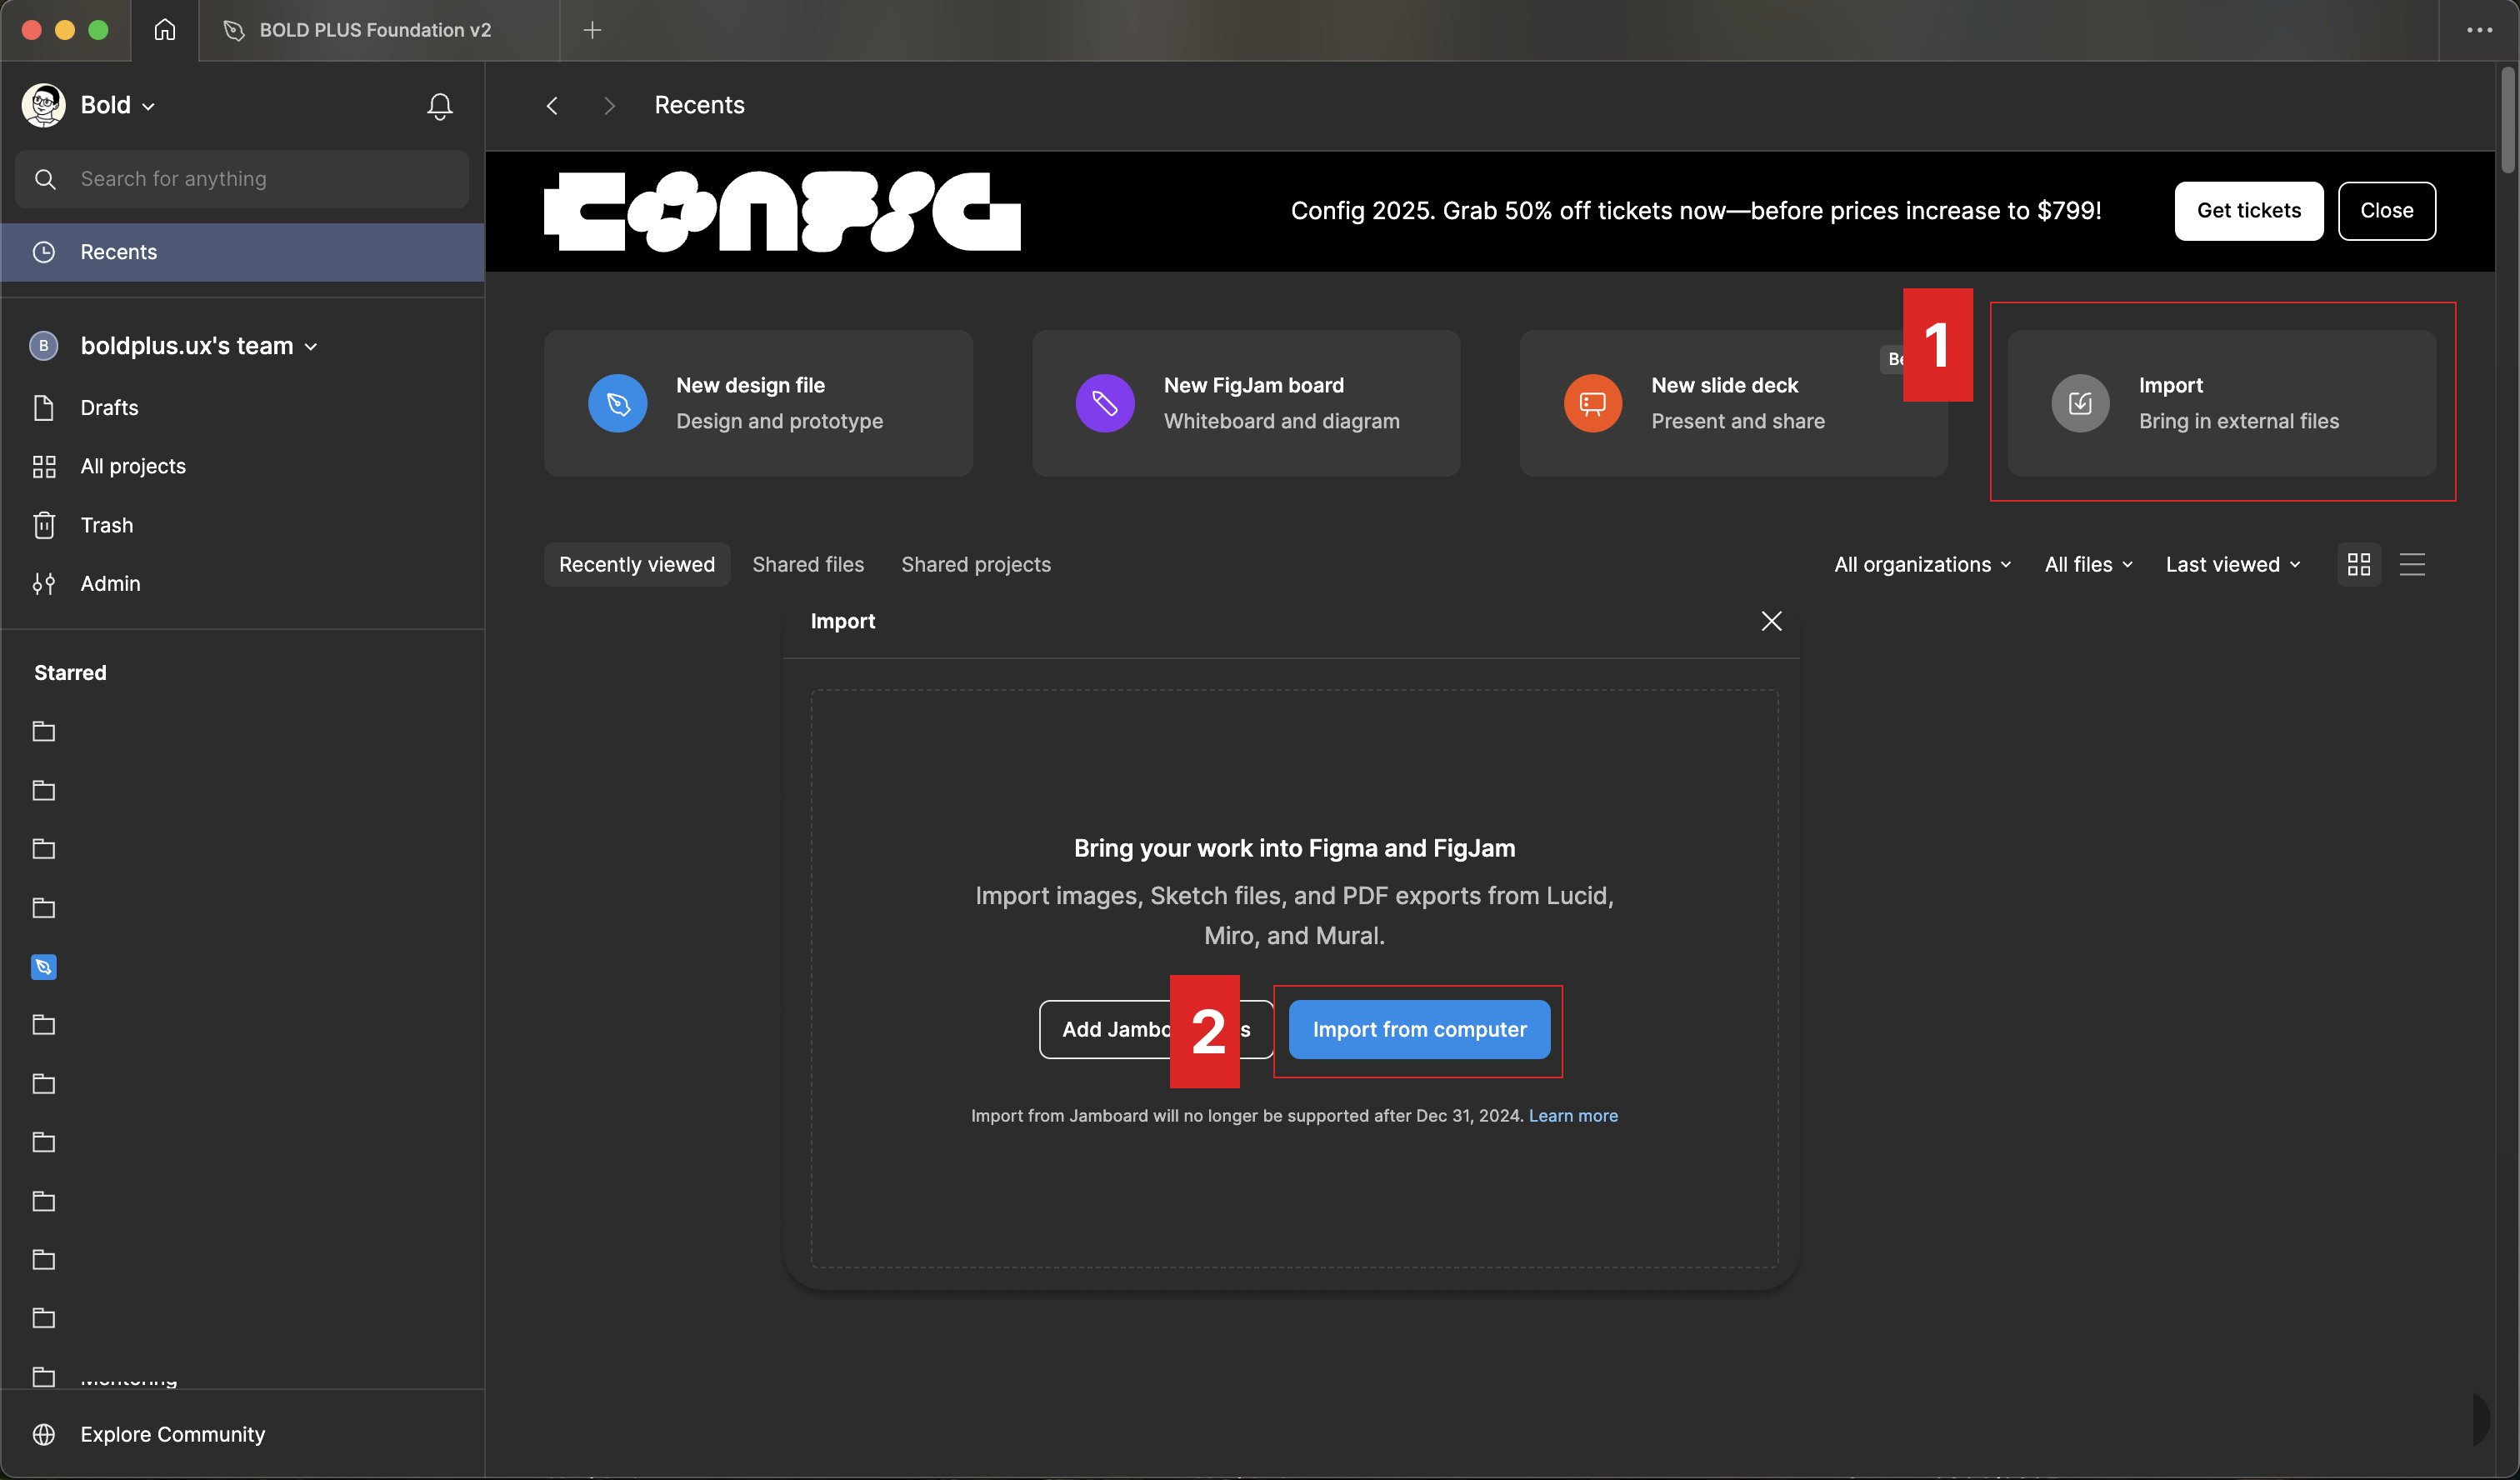This screenshot has height=1480, width=2520.
Task: Click the blue design file pen icon
Action: point(618,403)
